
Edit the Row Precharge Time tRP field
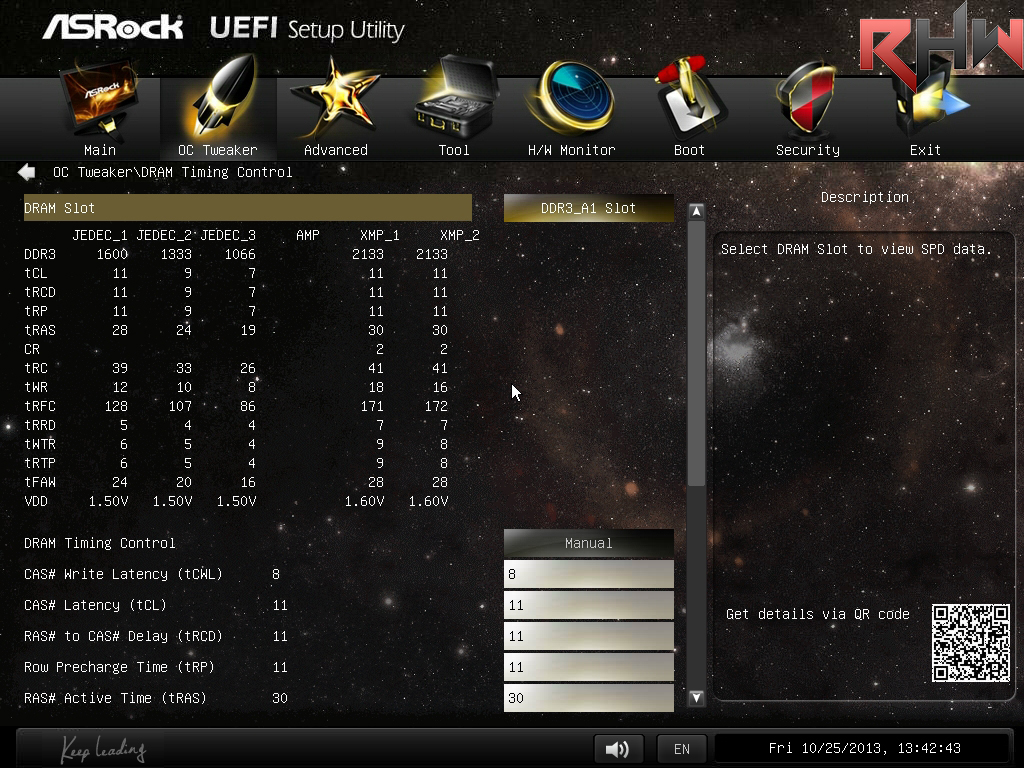588,667
